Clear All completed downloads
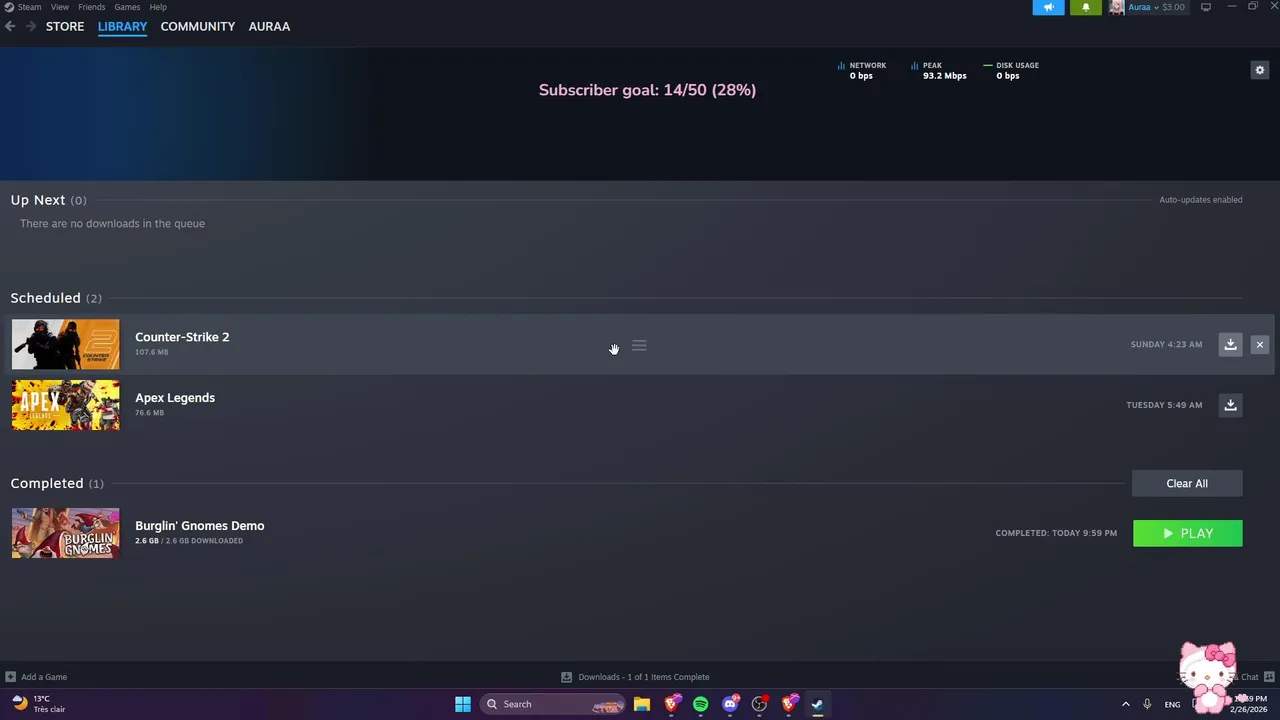 click(1187, 483)
